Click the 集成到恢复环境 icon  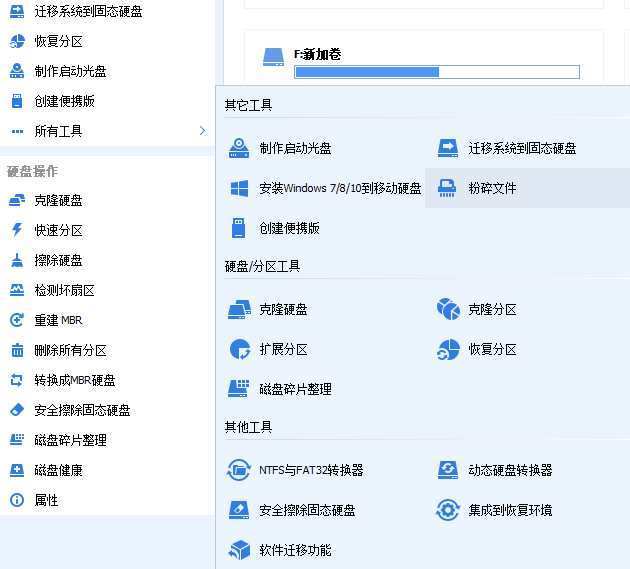click(448, 510)
